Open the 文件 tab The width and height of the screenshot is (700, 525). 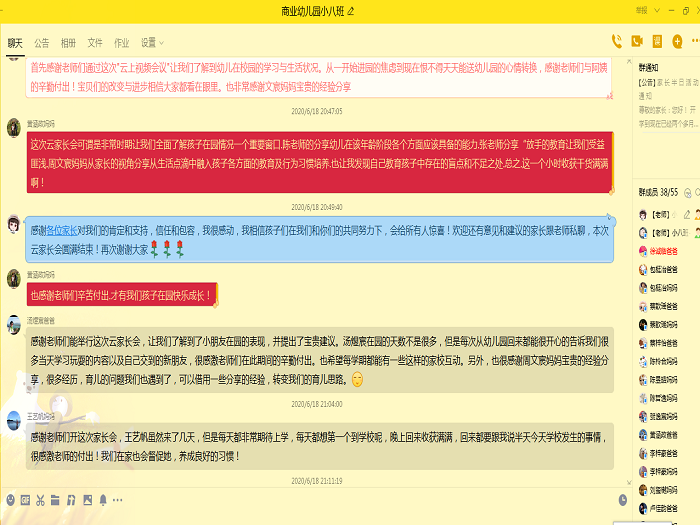pyautogui.click(x=95, y=43)
